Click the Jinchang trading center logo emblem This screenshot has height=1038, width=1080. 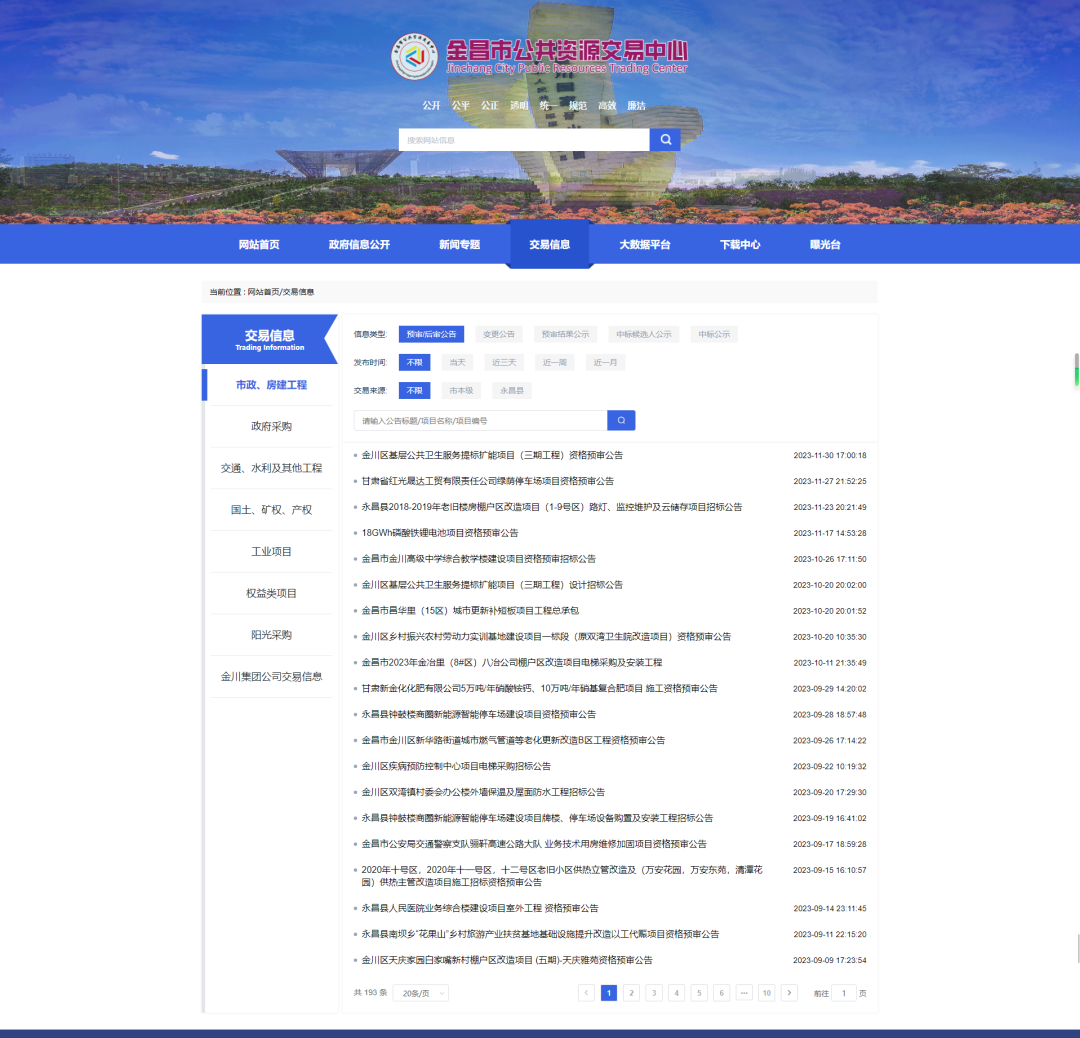[x=414, y=56]
